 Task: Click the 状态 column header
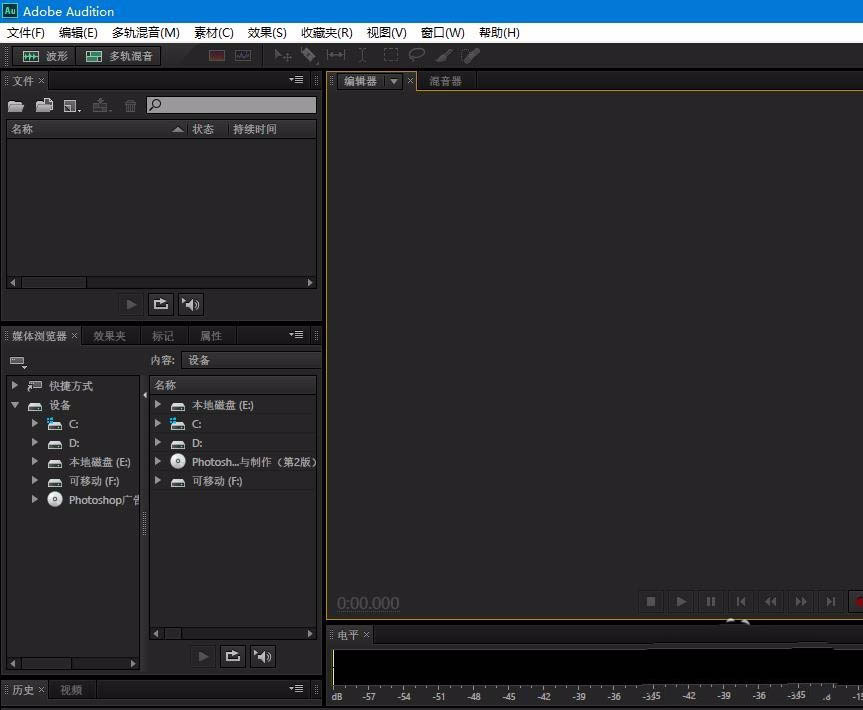207,129
